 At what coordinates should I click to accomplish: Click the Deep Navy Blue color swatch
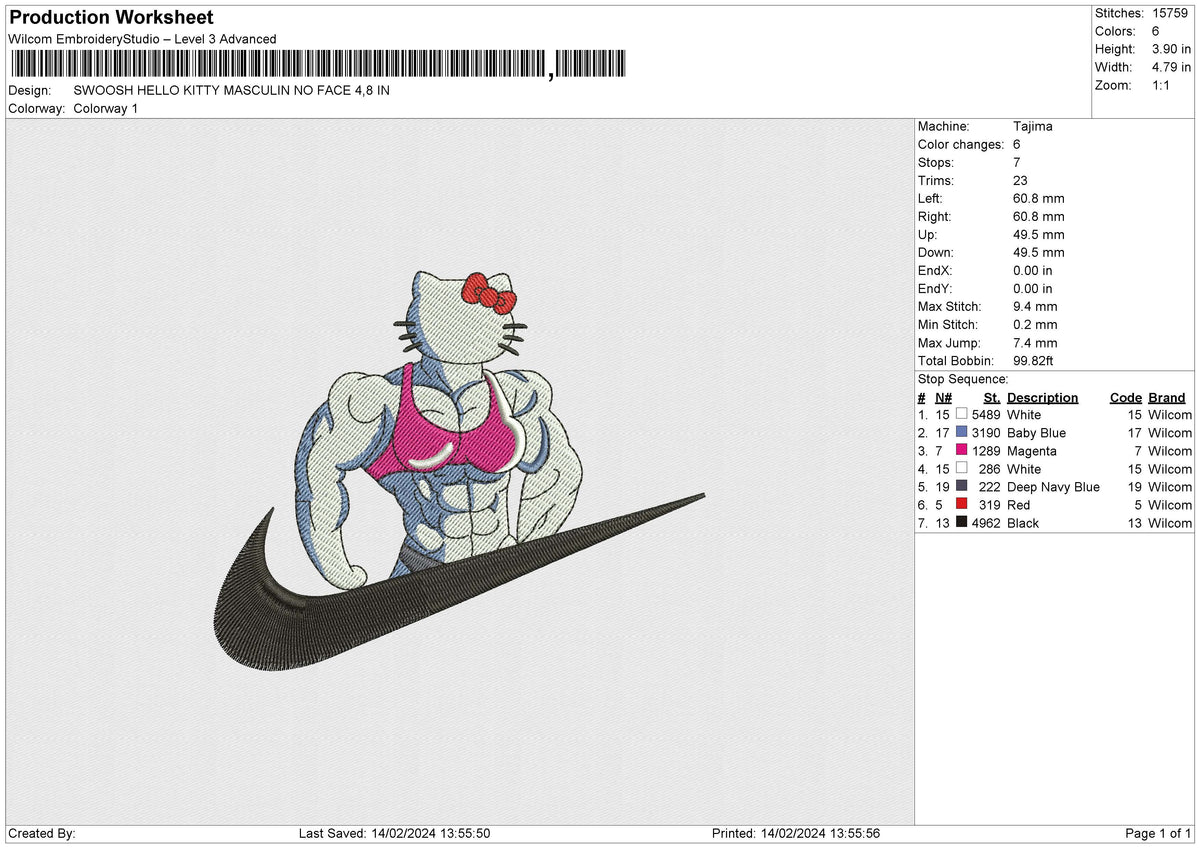(x=961, y=486)
